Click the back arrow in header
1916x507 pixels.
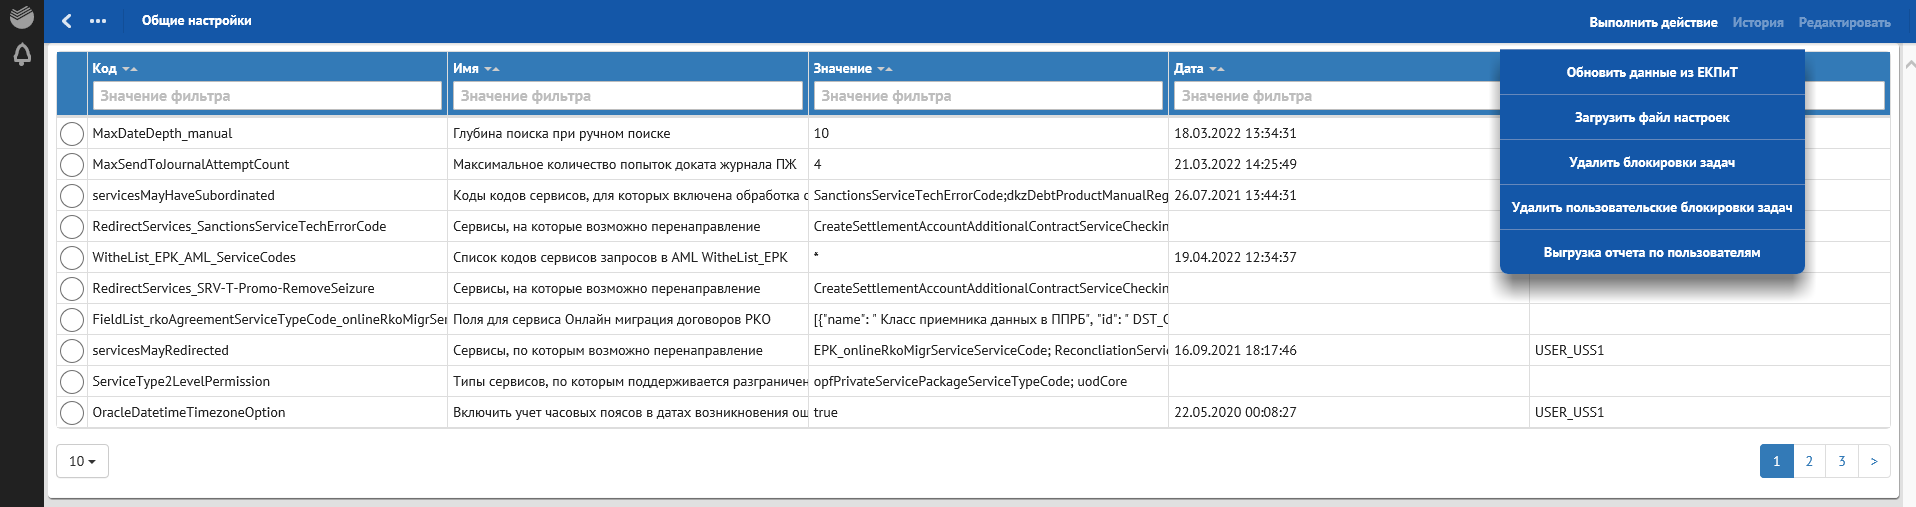tap(67, 21)
